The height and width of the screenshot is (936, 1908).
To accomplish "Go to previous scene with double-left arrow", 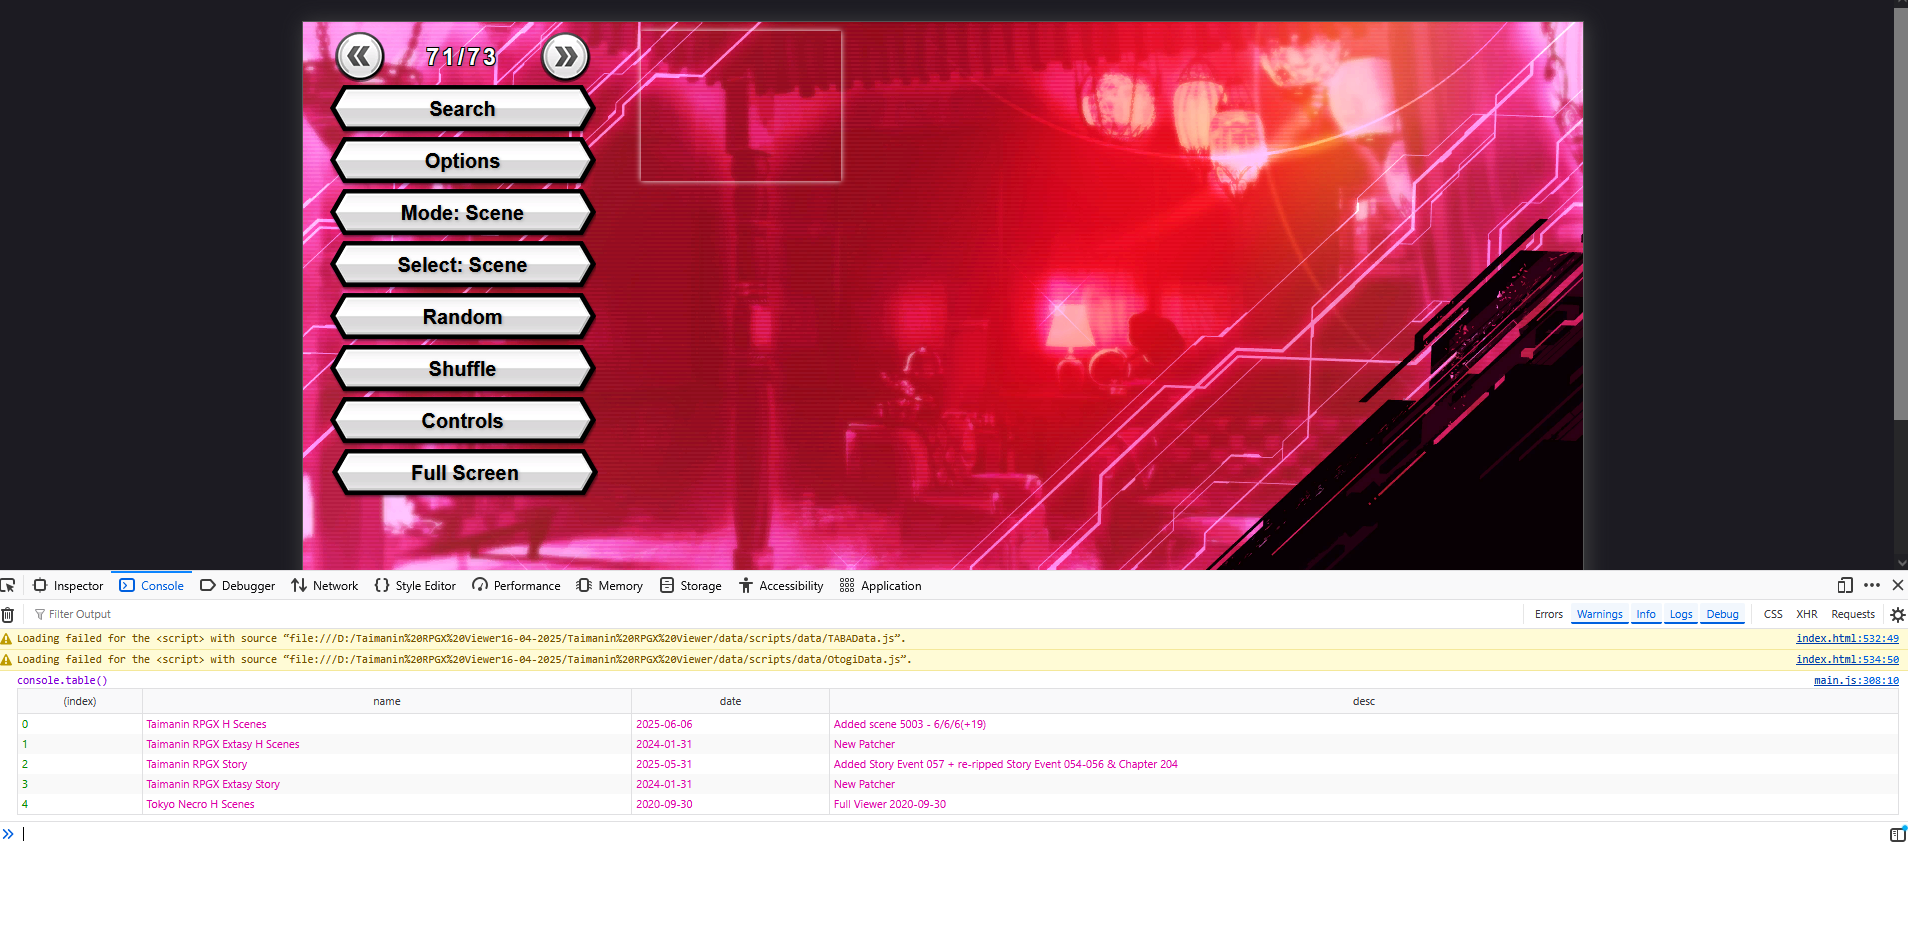I will click(x=360, y=56).
